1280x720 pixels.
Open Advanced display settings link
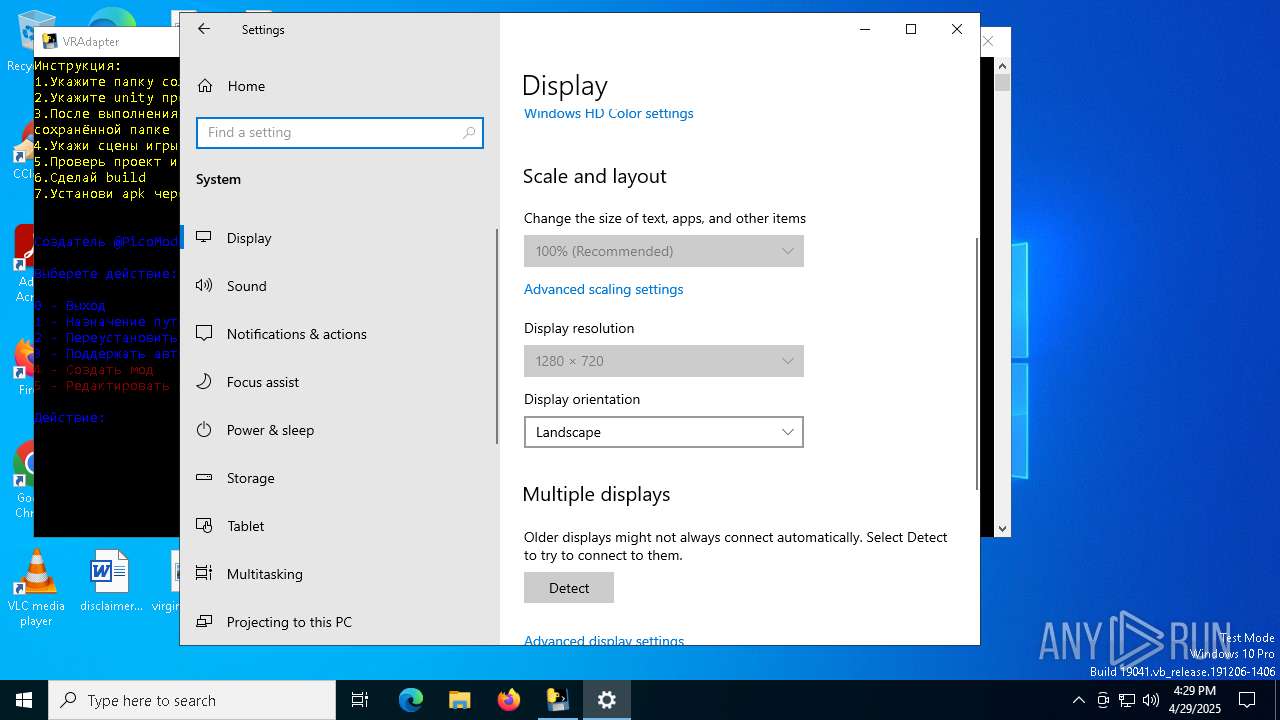tap(604, 640)
